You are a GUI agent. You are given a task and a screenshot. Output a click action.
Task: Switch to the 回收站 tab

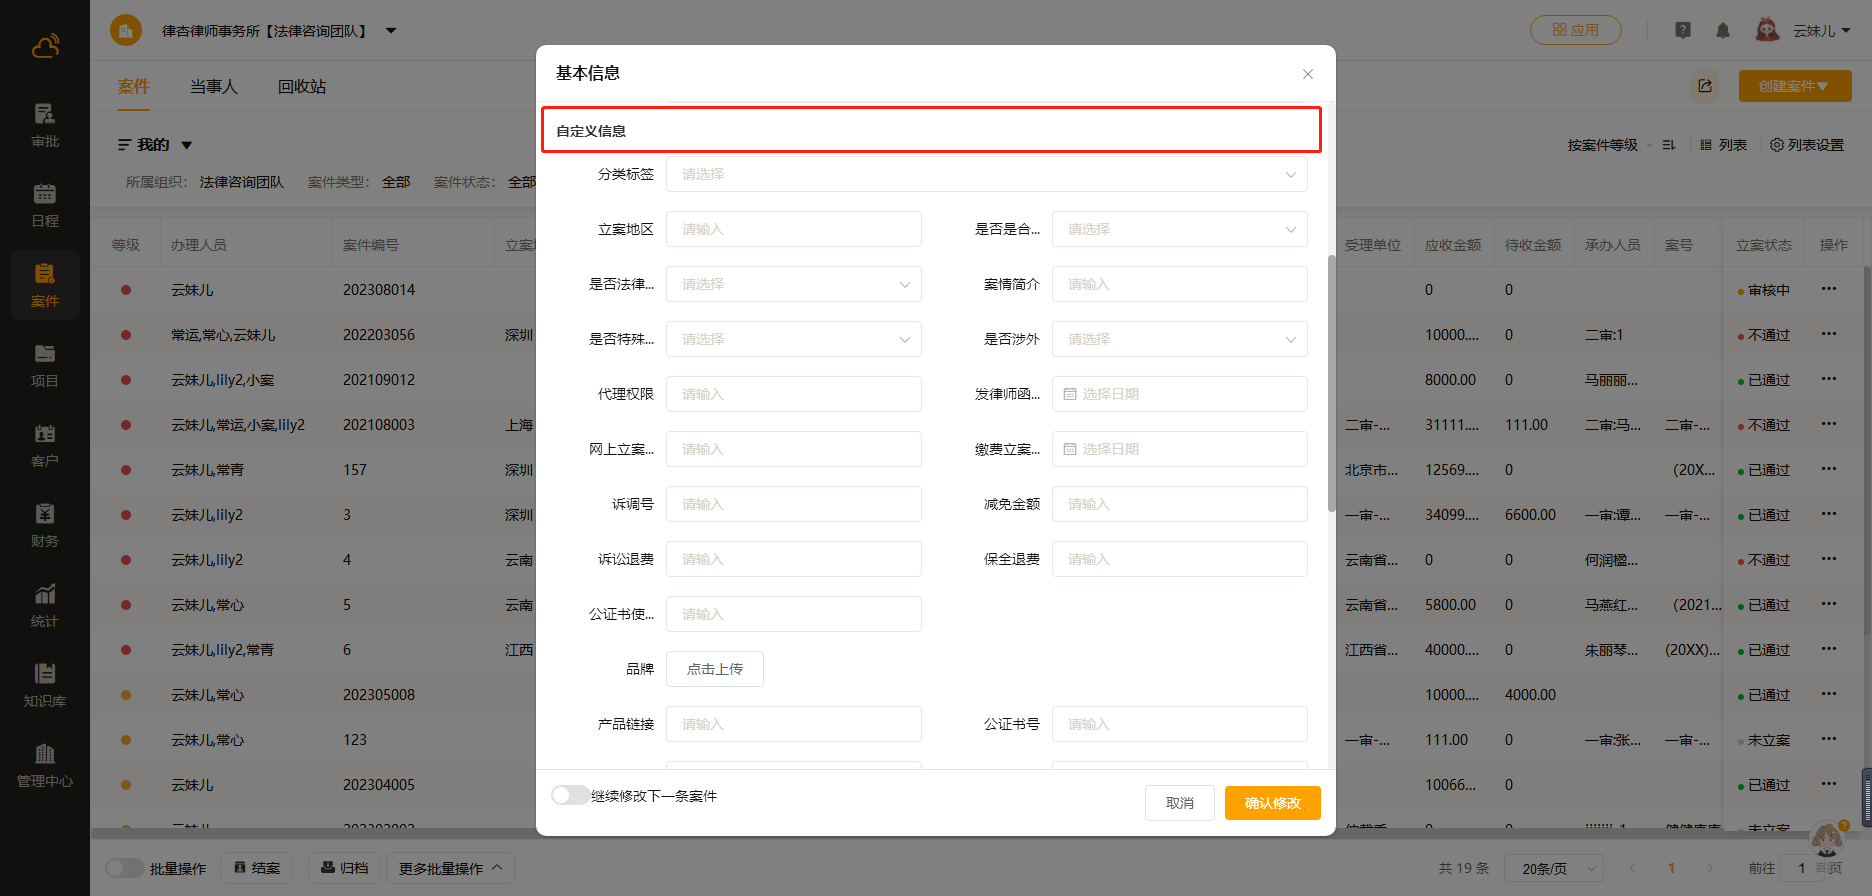click(x=302, y=87)
